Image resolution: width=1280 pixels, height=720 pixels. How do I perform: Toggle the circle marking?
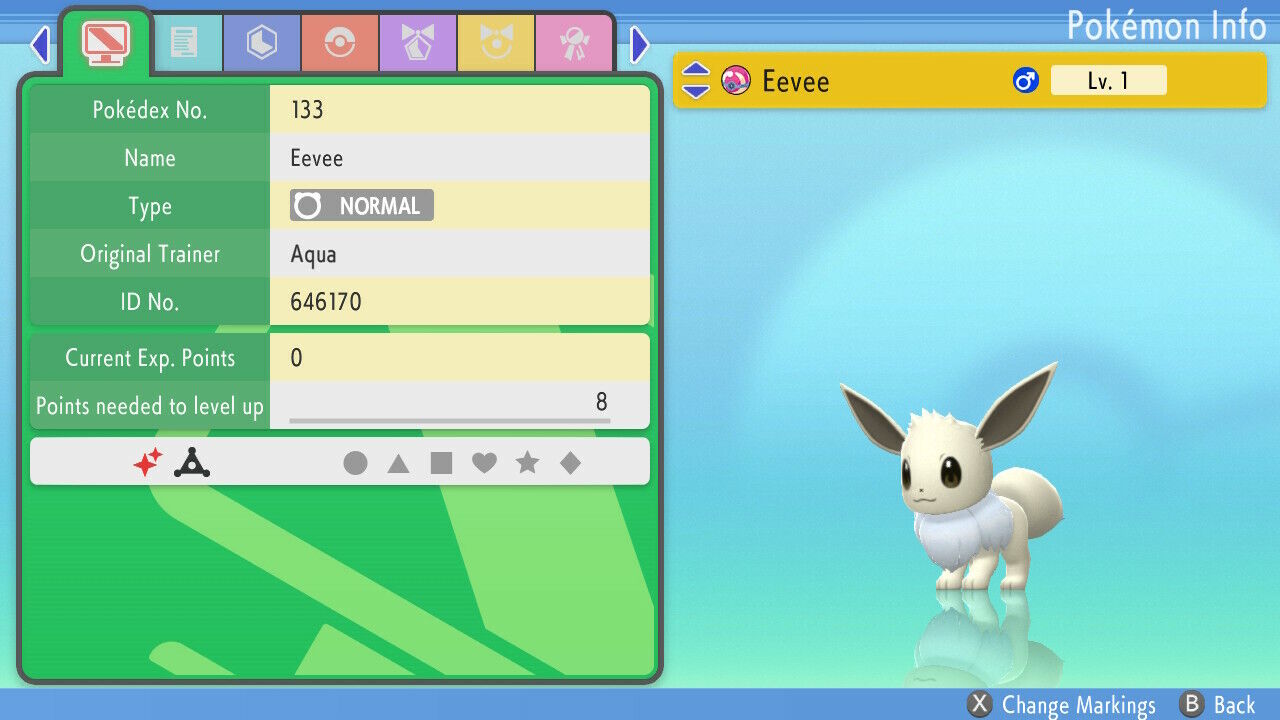(355, 463)
